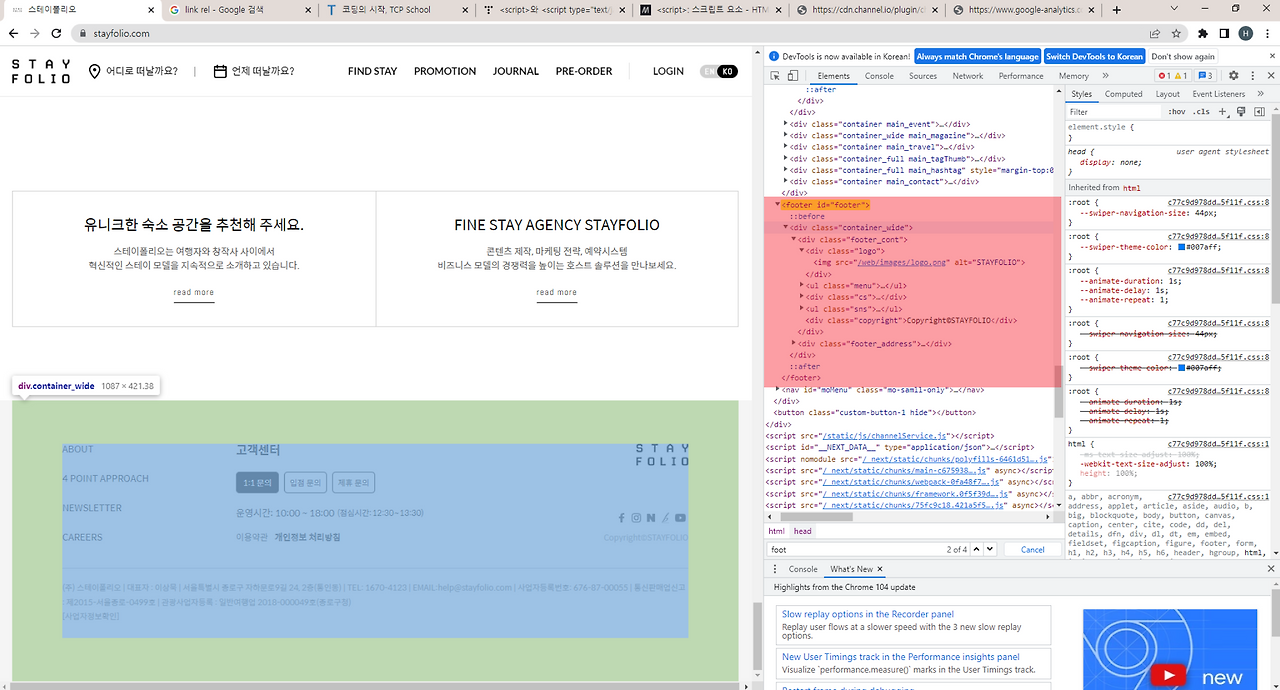
Task: Click the #007aff swiper-theme-color swatch
Action: (1183, 247)
